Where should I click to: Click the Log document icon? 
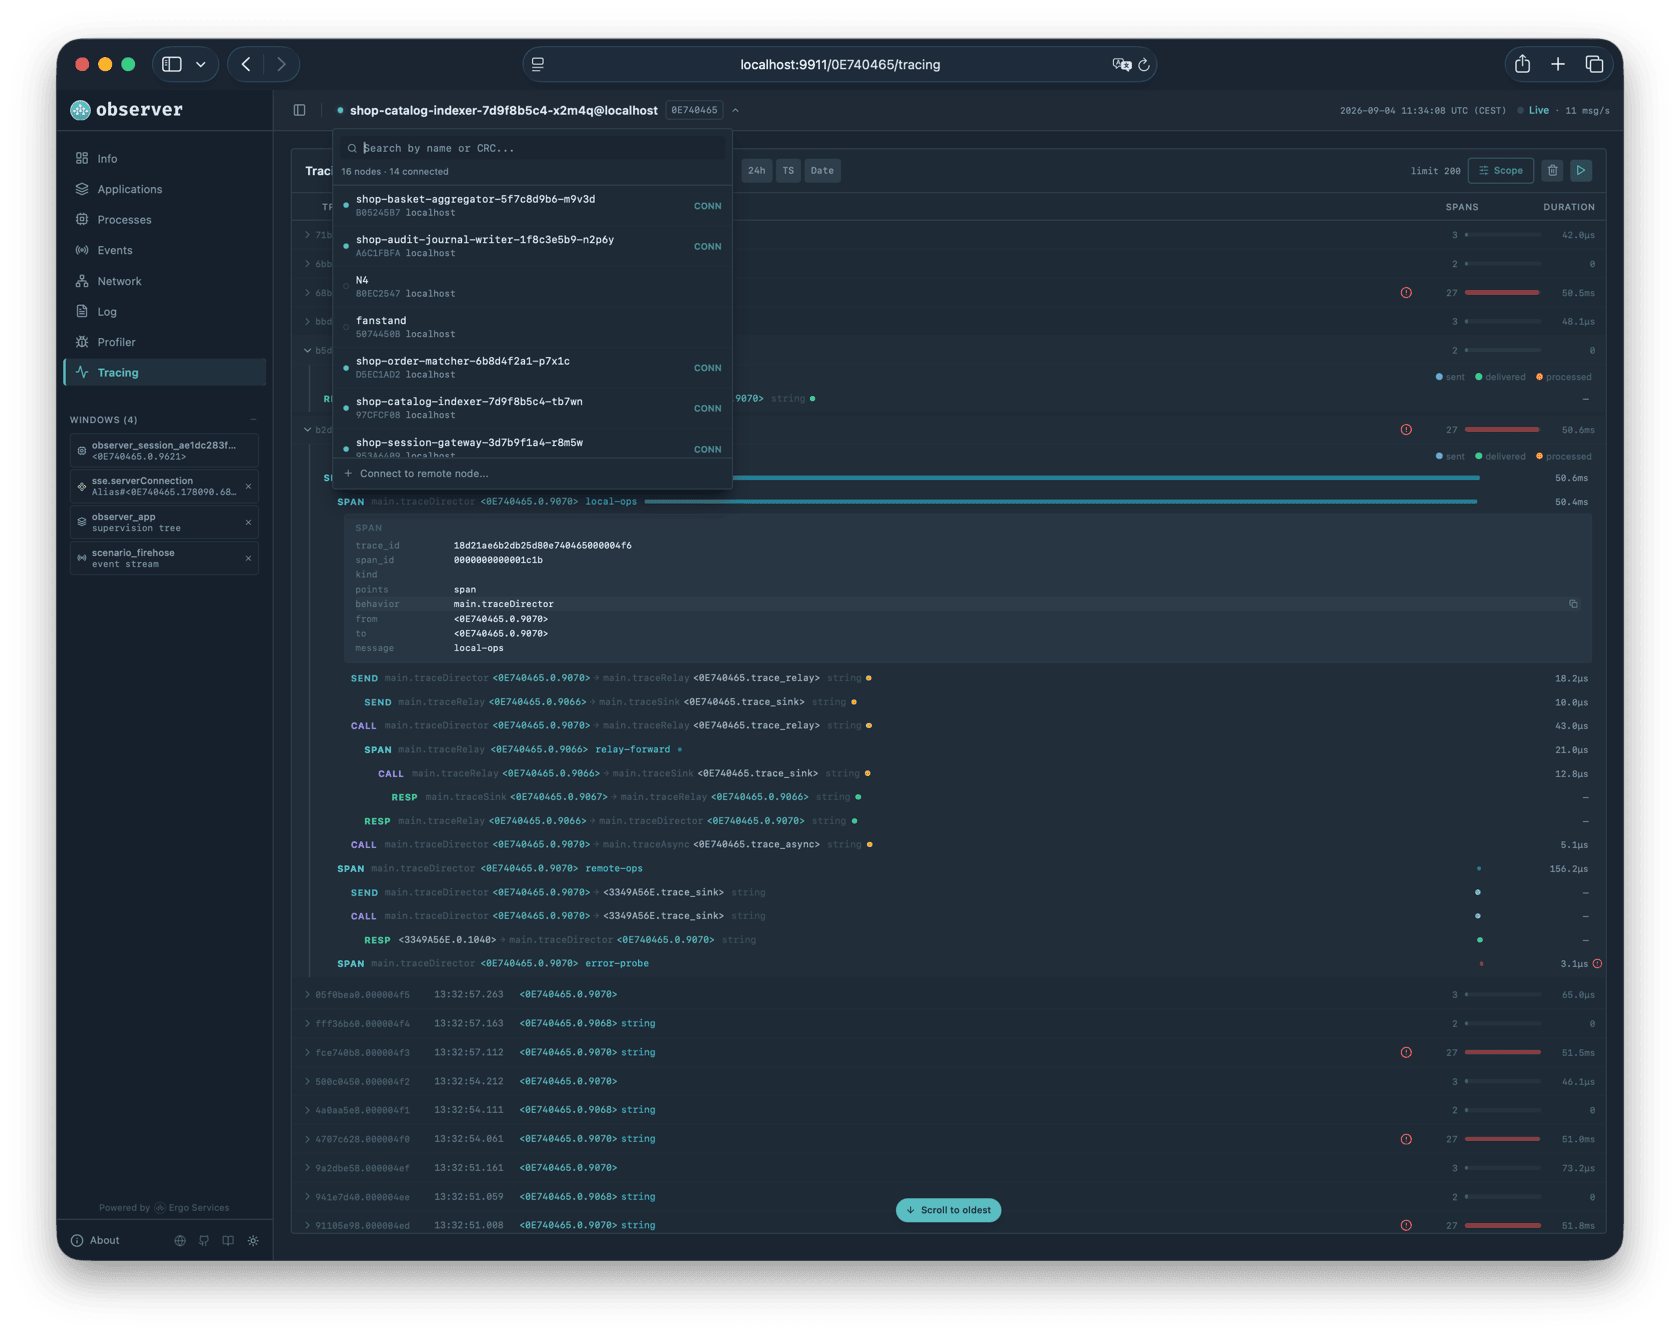(x=82, y=311)
